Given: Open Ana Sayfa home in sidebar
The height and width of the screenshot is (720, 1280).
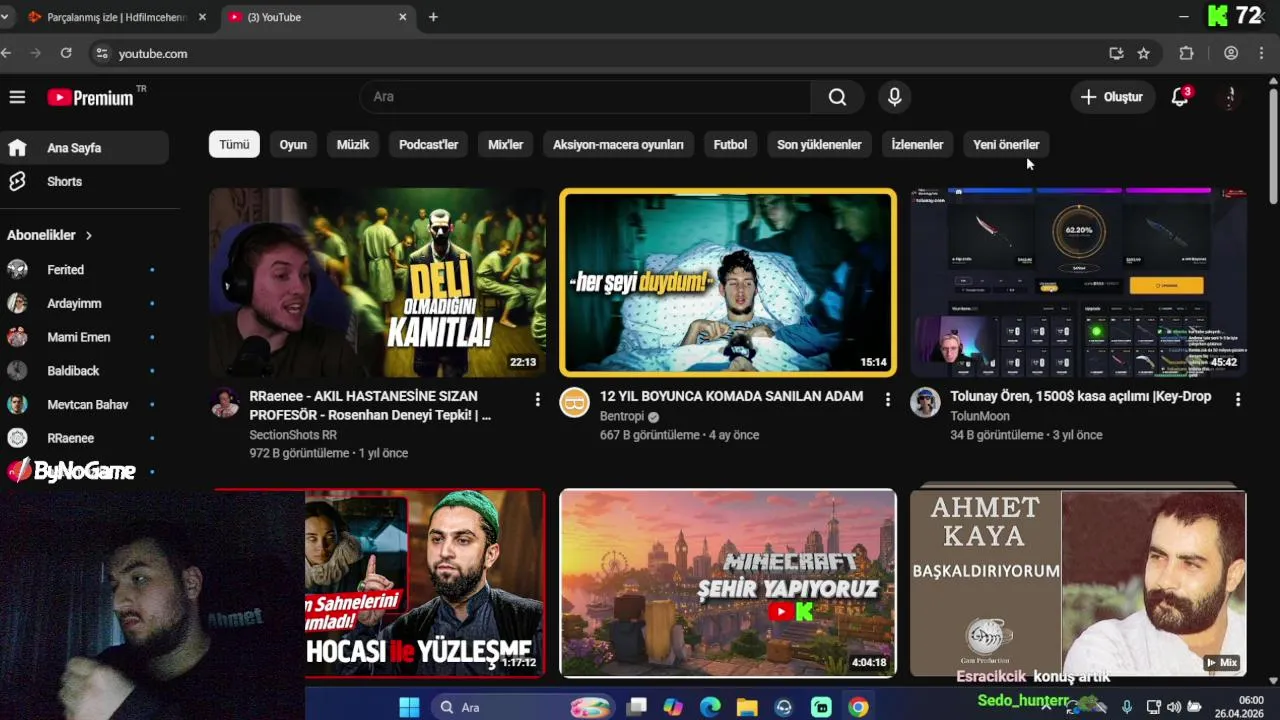Looking at the screenshot, I should tap(84, 148).
